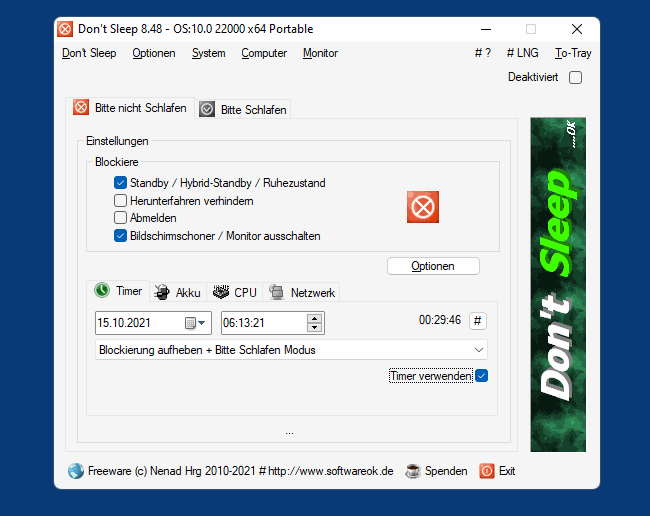Screen dimensions: 650x516
Task: Minimize the Don't Sleep window
Action: click(486, 29)
